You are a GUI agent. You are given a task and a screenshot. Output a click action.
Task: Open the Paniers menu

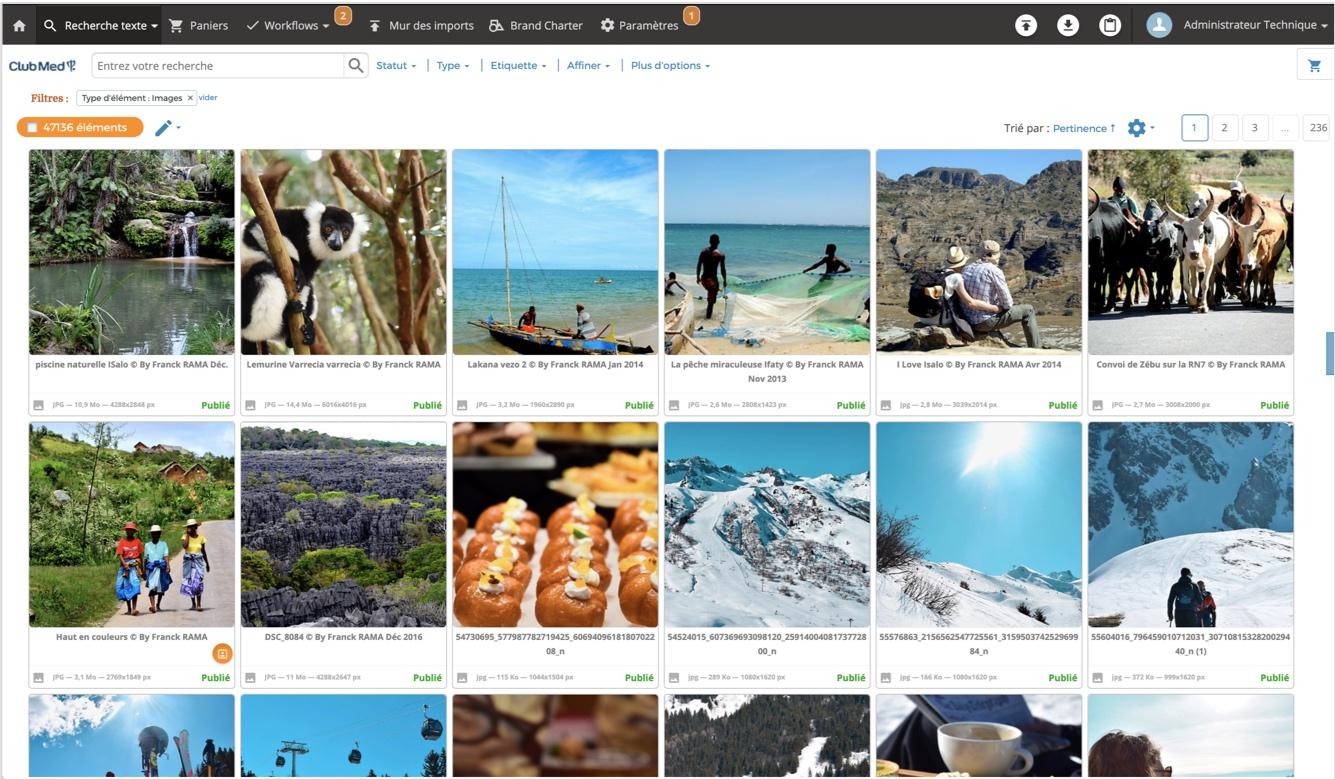coord(198,26)
